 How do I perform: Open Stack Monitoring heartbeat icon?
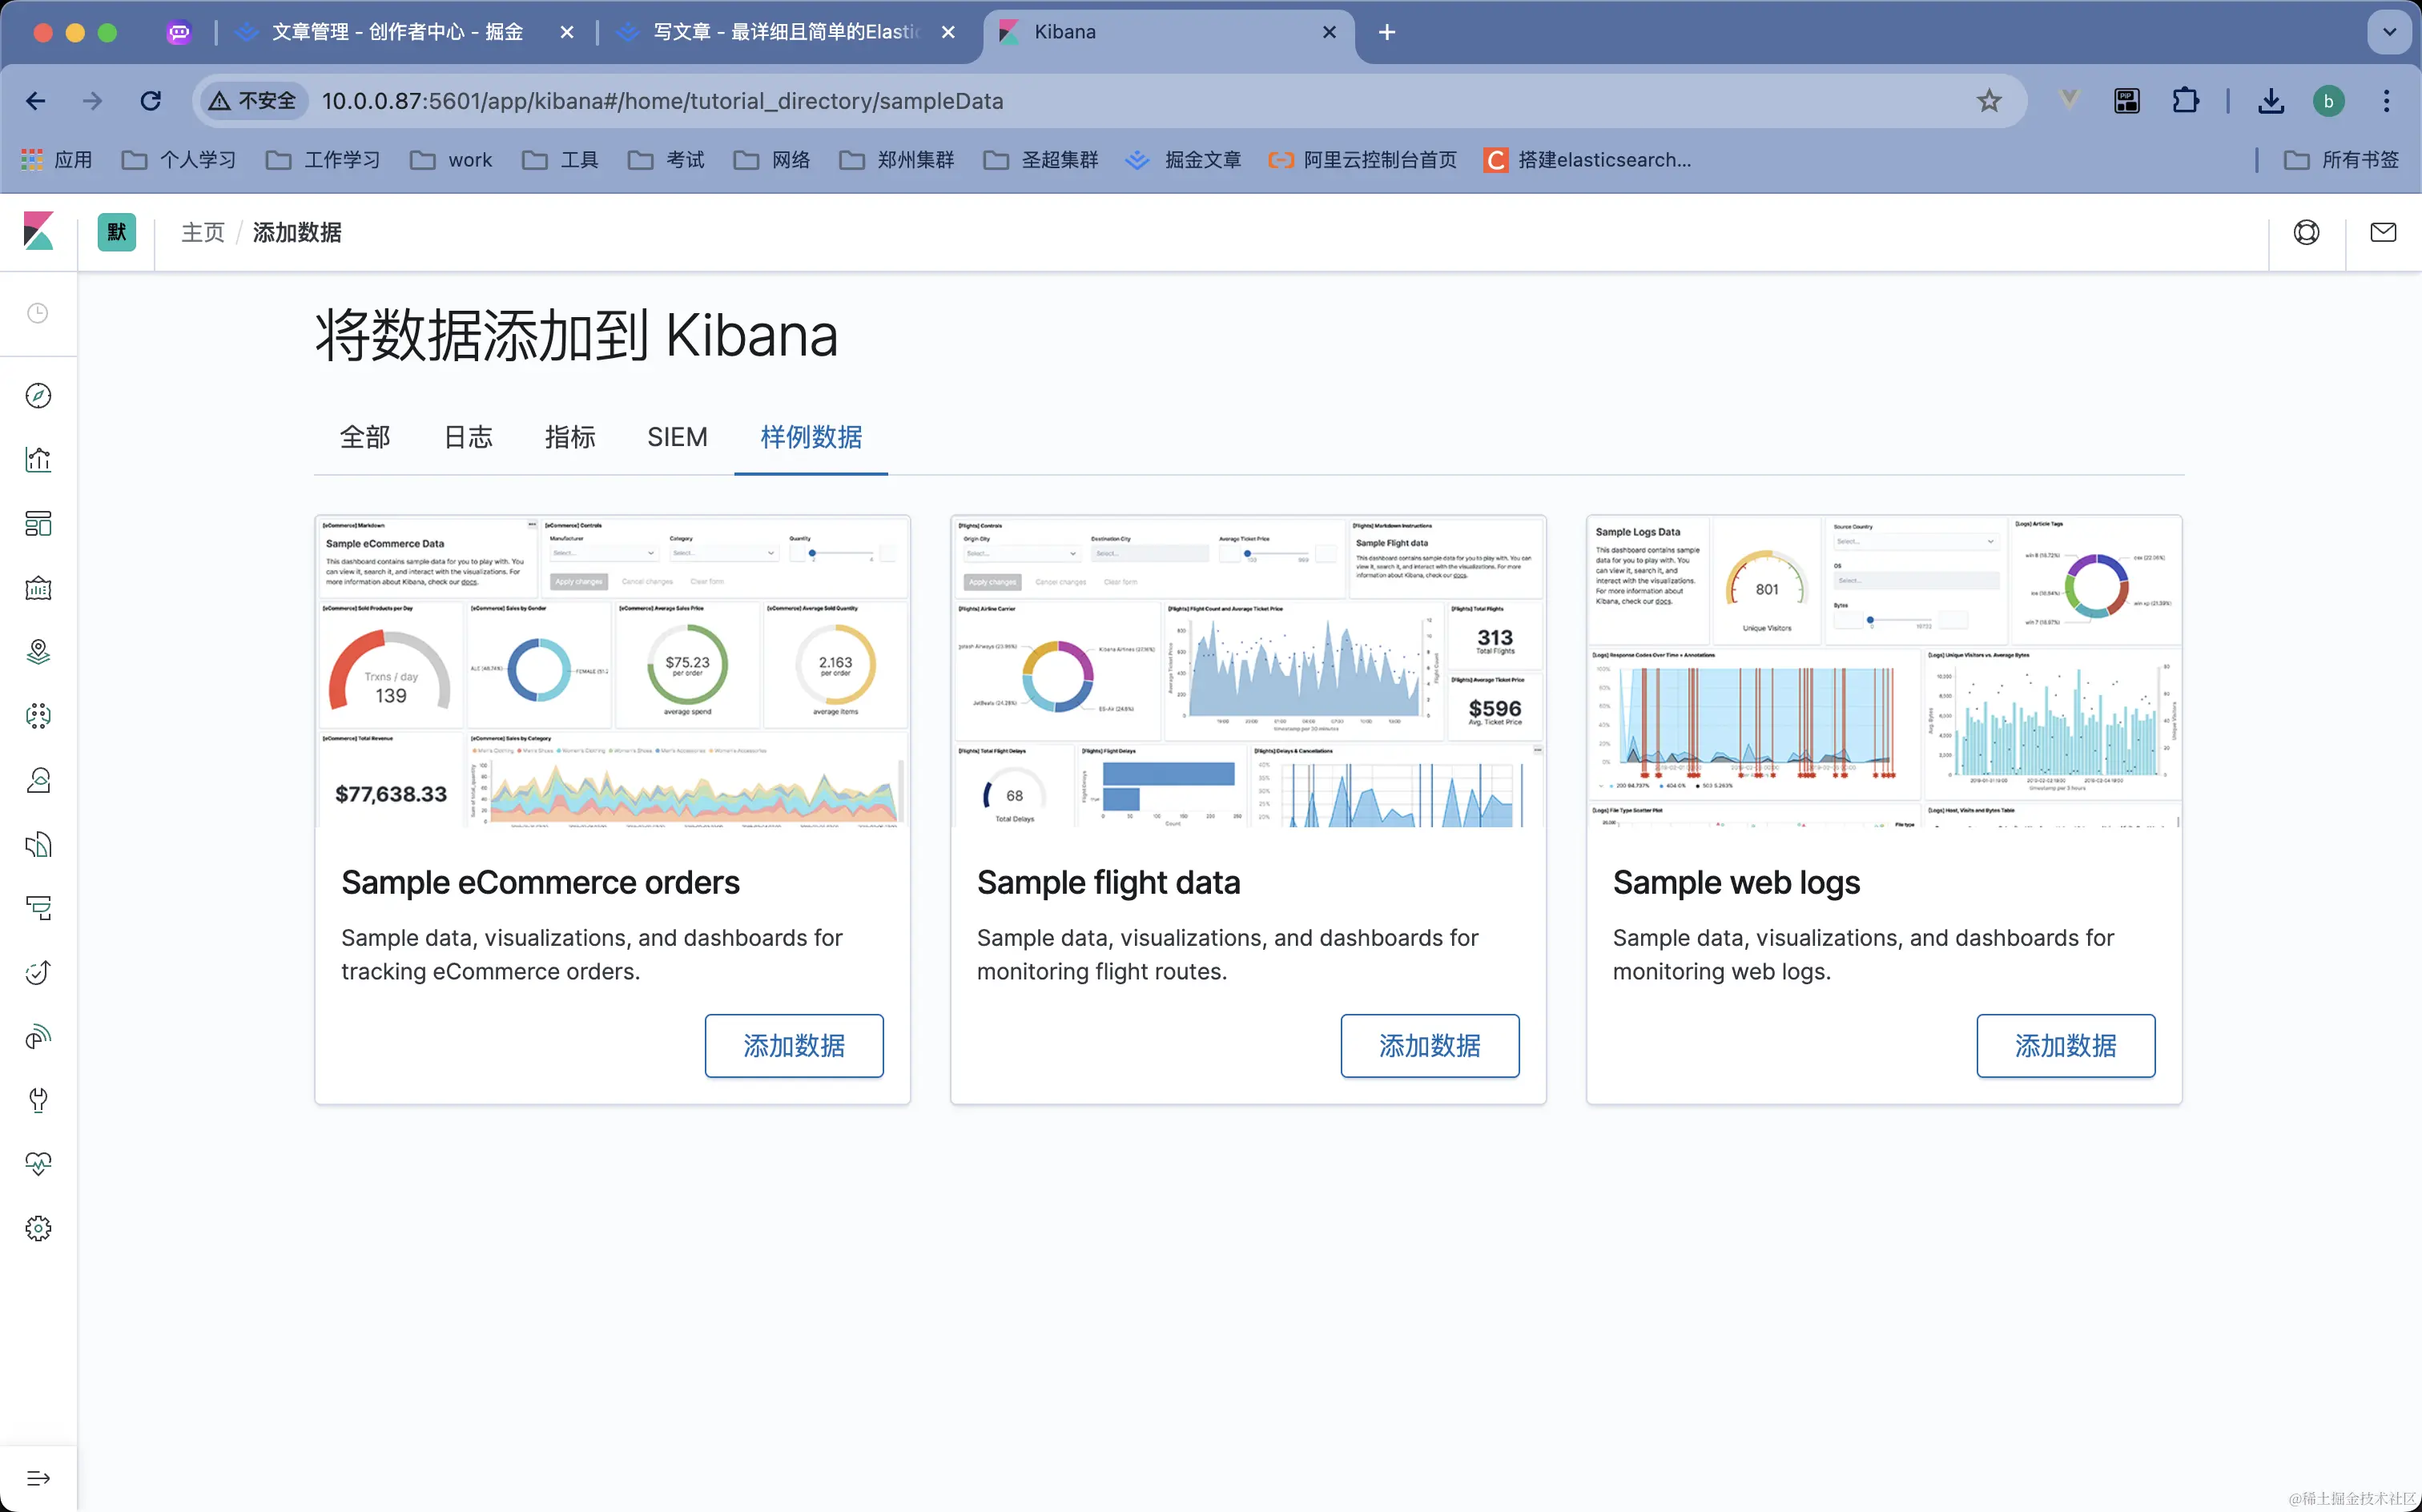pos(38,1164)
